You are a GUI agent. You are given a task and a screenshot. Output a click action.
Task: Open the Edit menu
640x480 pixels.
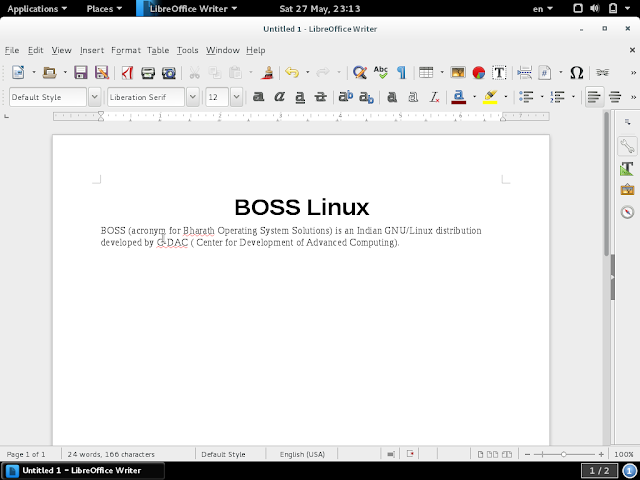coord(36,50)
